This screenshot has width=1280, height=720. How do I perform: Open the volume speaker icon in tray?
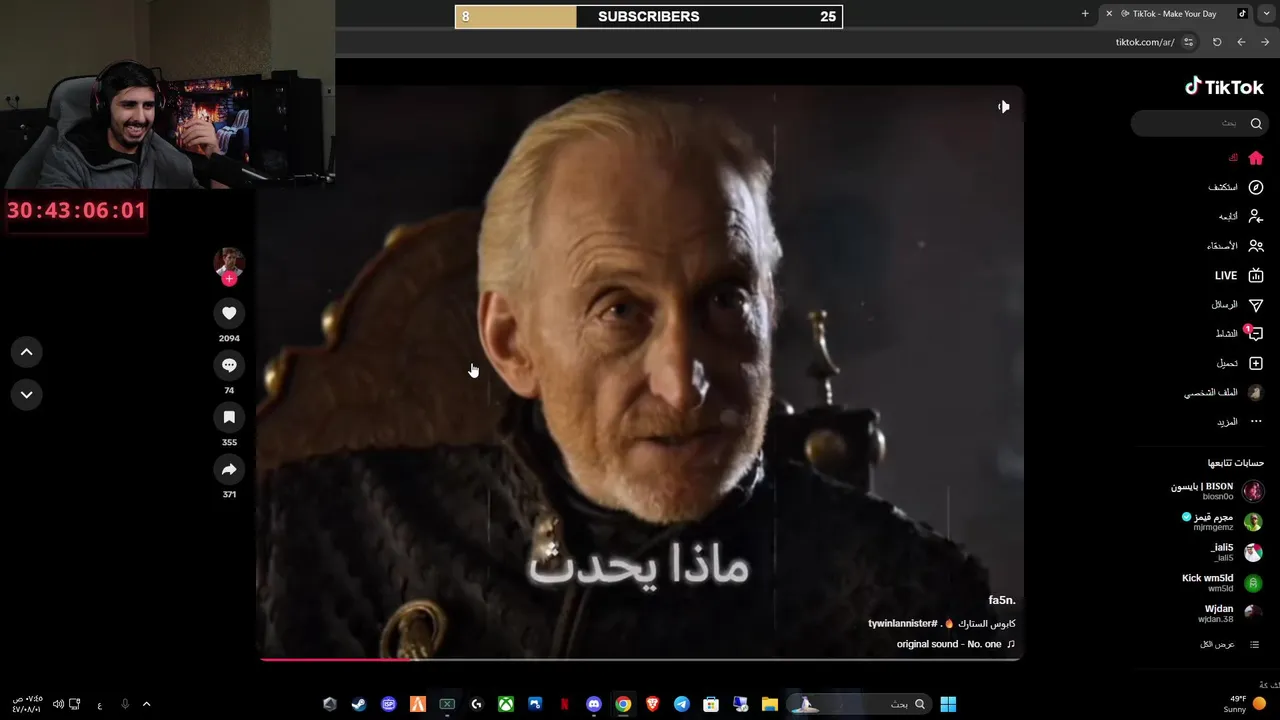(x=58, y=704)
